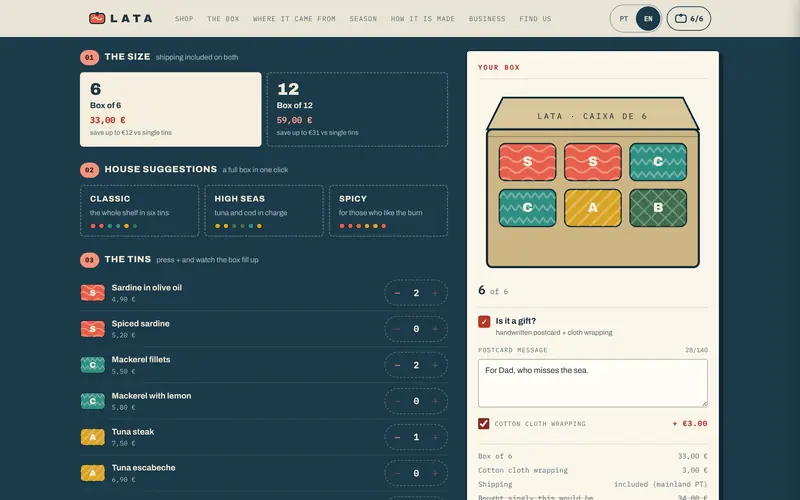The width and height of the screenshot is (800, 500).
Task: Select the Box of 6 size card
Action: coord(170,109)
